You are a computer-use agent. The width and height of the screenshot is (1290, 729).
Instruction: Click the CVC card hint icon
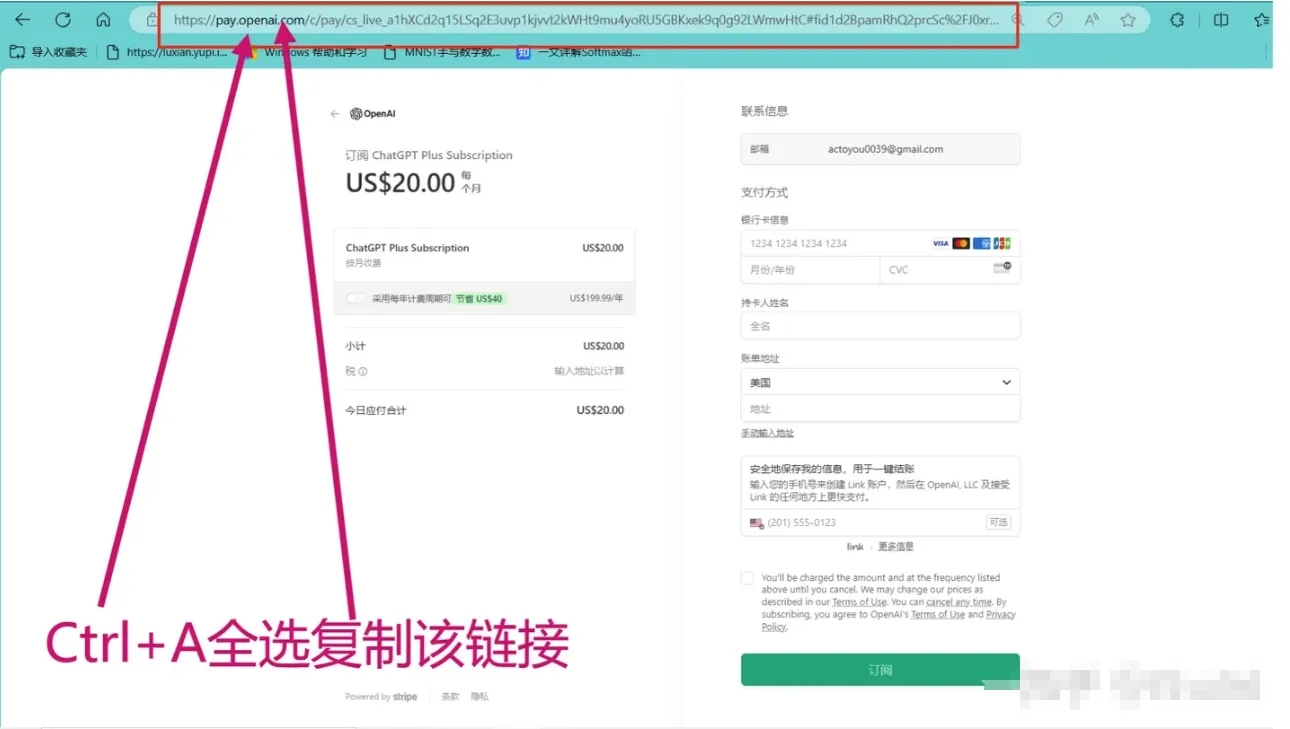[1001, 268]
